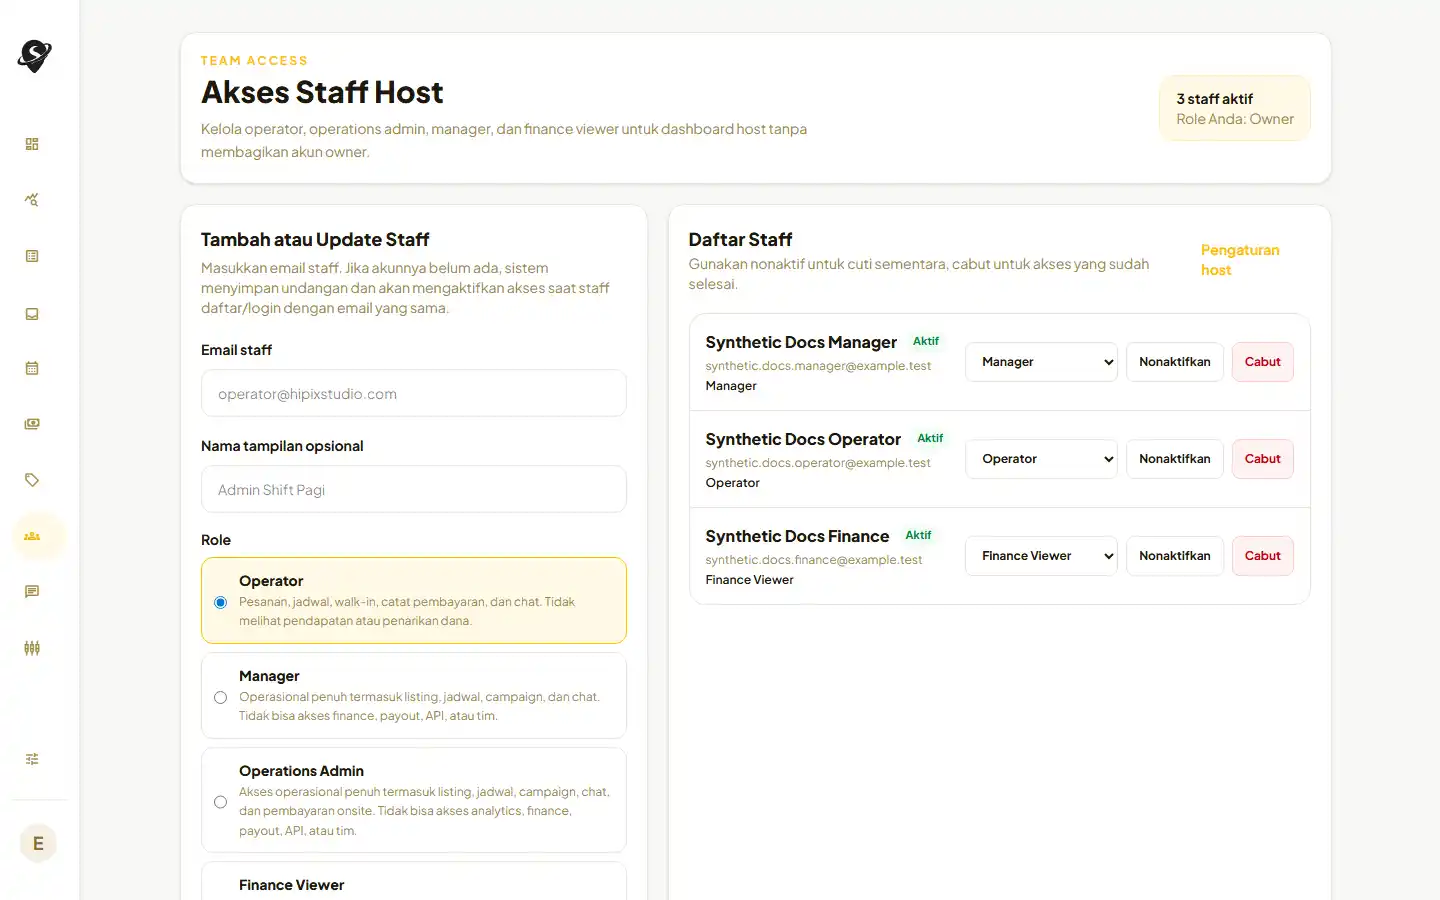Click the planet logo in the sidebar
Image resolution: width=1440 pixels, height=900 pixels.
coord(34,56)
